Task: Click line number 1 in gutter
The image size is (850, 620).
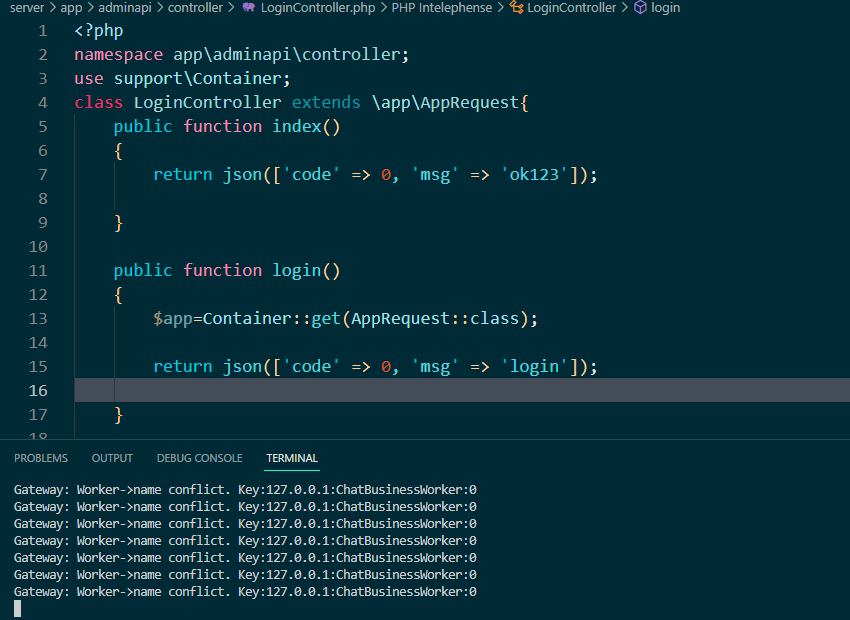Action: point(43,31)
